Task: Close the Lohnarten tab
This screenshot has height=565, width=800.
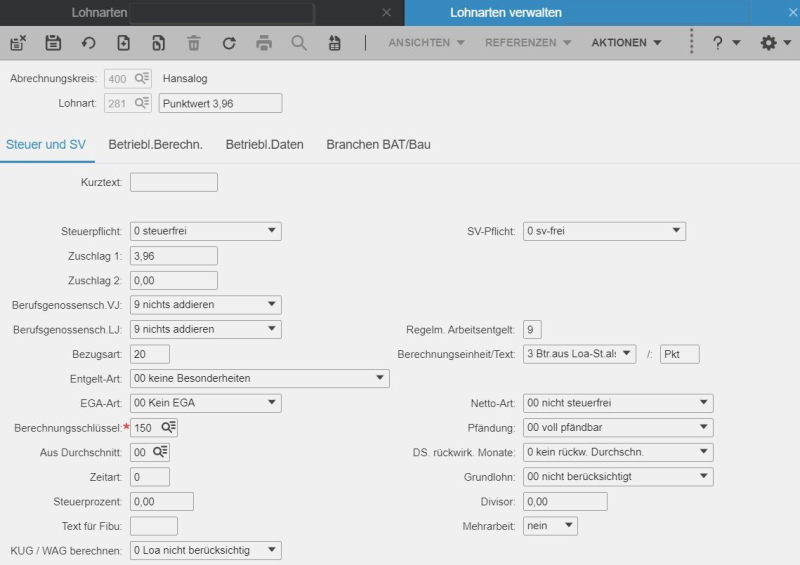Action: tap(386, 12)
